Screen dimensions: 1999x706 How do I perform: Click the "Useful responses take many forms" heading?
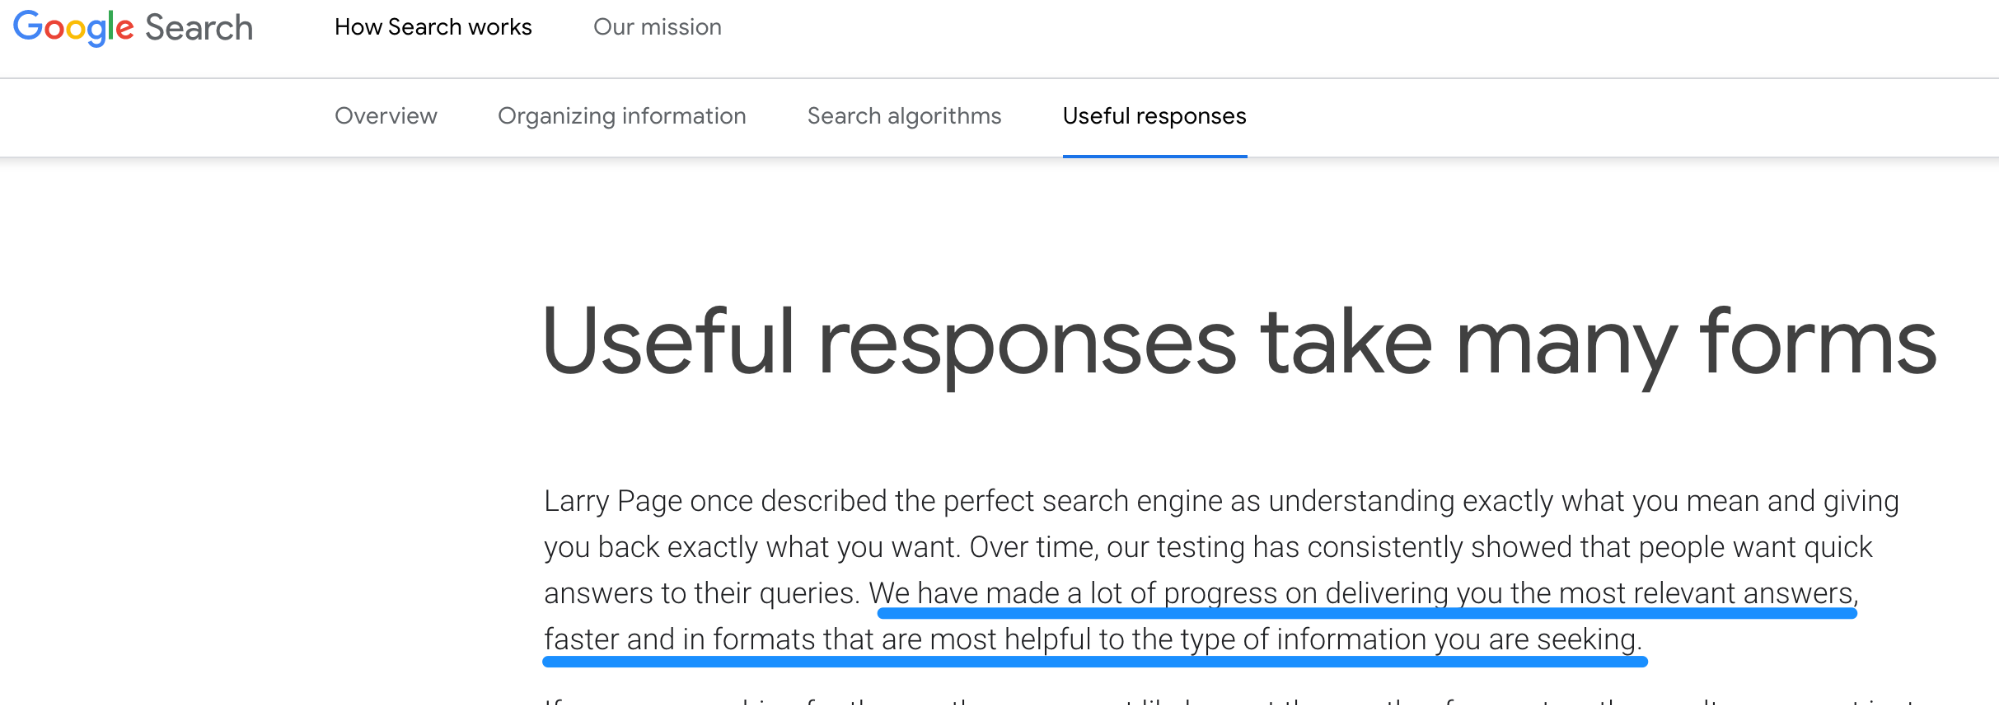(1239, 343)
